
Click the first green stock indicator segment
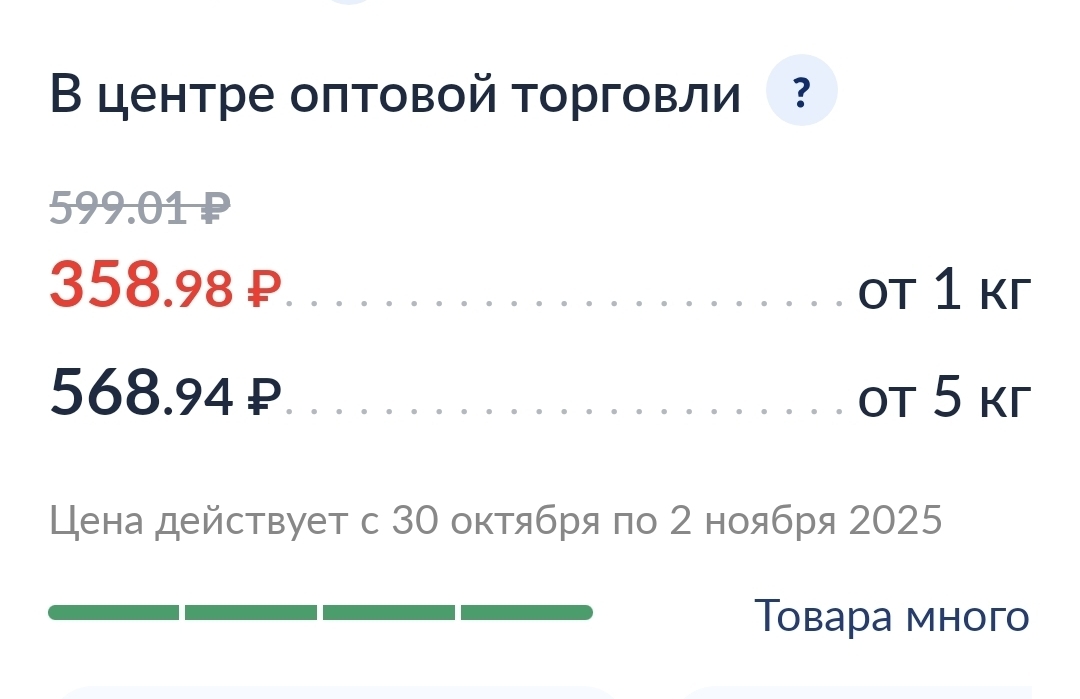coord(115,612)
